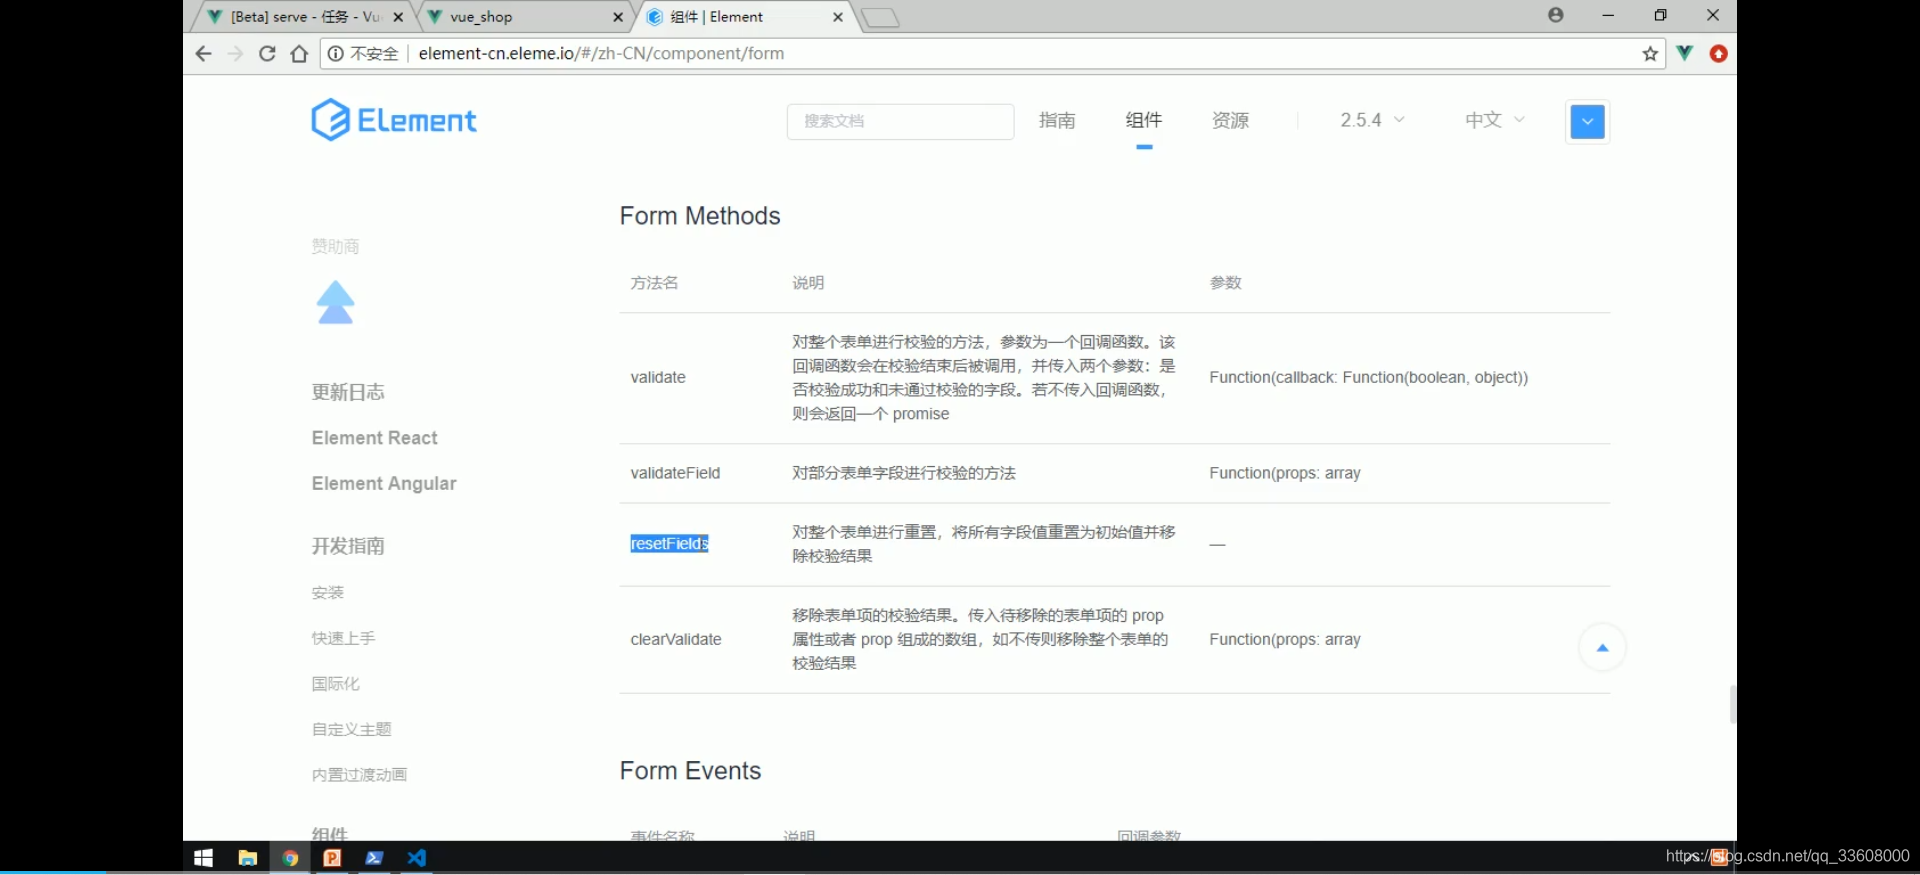Bookmark this page with the star icon
This screenshot has width=1920, height=875.
pyautogui.click(x=1650, y=54)
